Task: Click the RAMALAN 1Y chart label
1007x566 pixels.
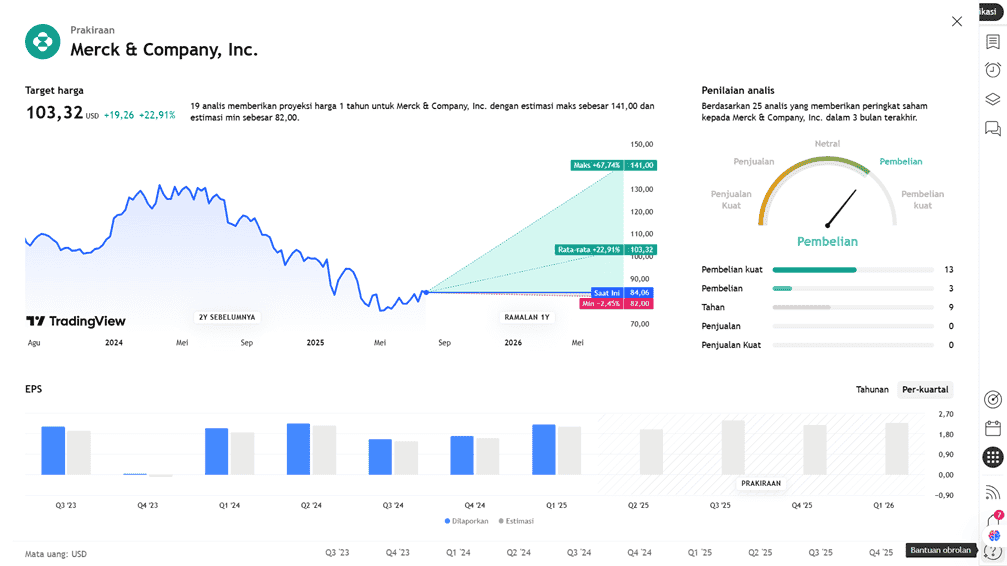Action: (527, 317)
